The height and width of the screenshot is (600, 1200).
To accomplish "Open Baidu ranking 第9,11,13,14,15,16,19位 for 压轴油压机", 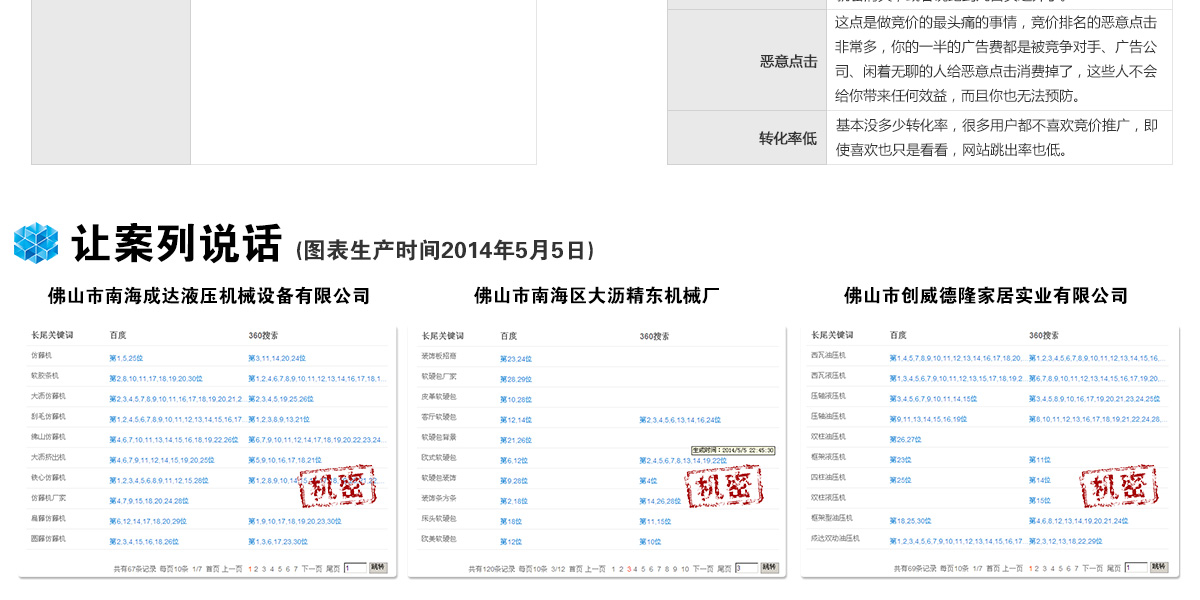I will coord(928,420).
